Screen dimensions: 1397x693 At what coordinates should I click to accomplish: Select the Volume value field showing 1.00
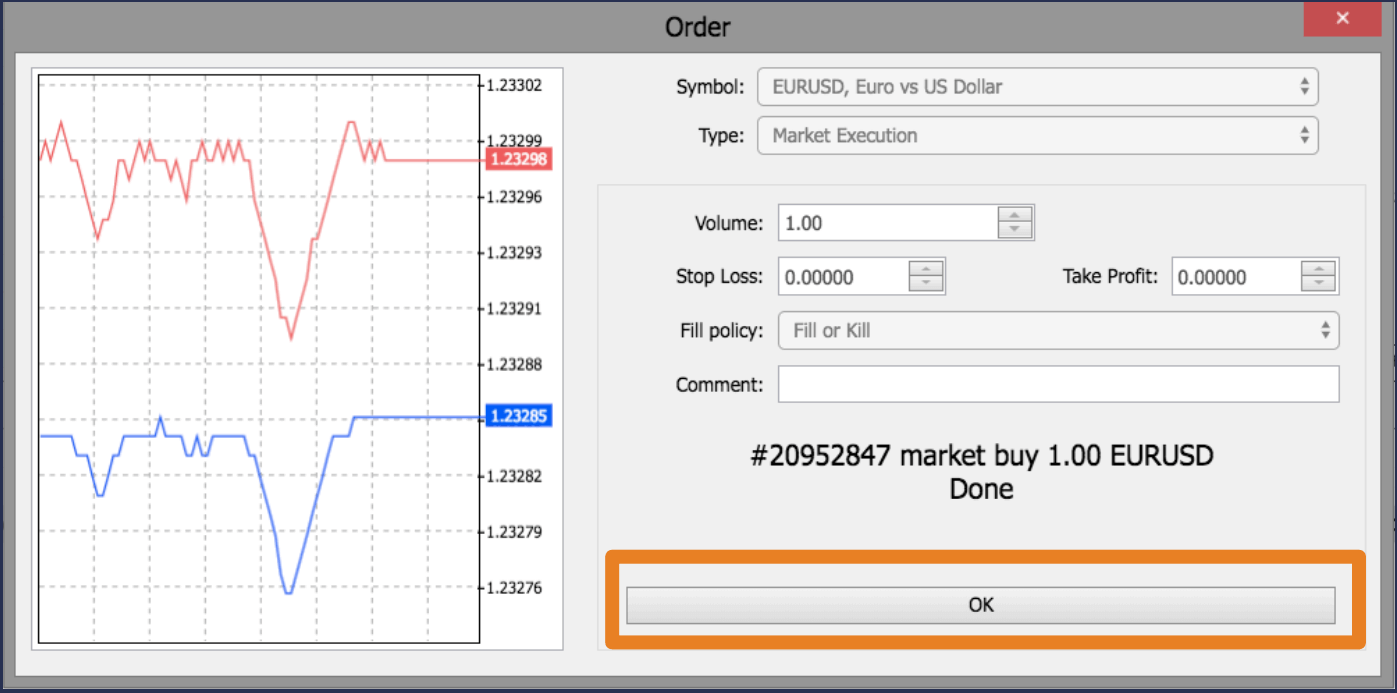tap(880, 222)
